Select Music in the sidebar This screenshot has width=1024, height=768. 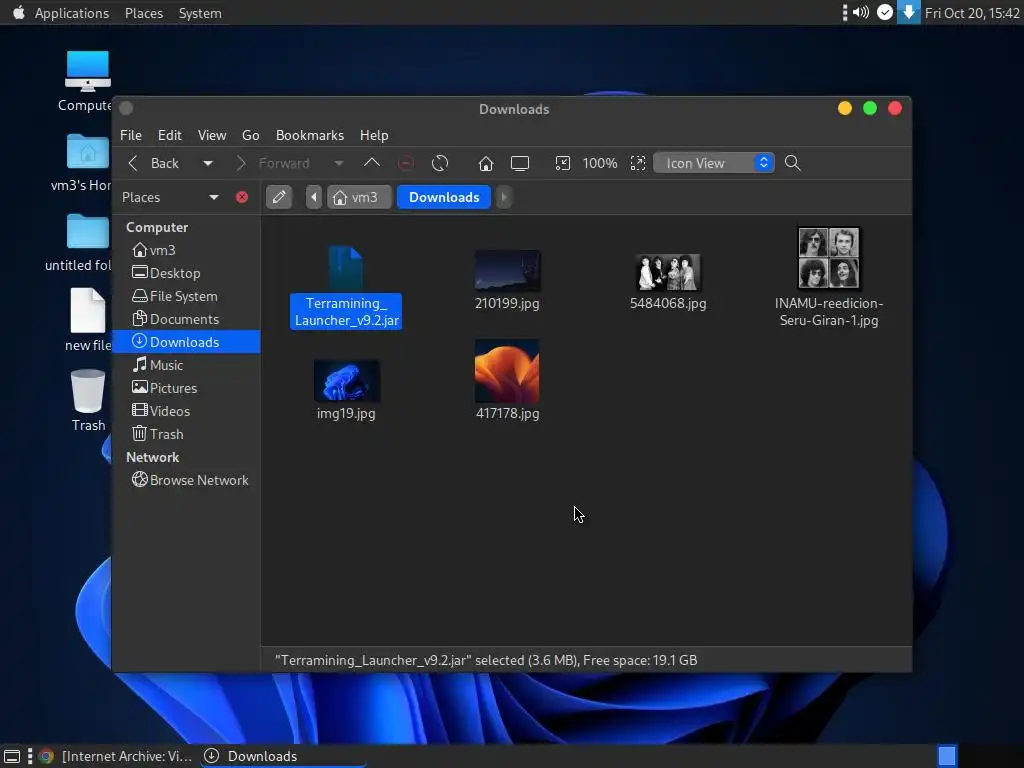186,365
